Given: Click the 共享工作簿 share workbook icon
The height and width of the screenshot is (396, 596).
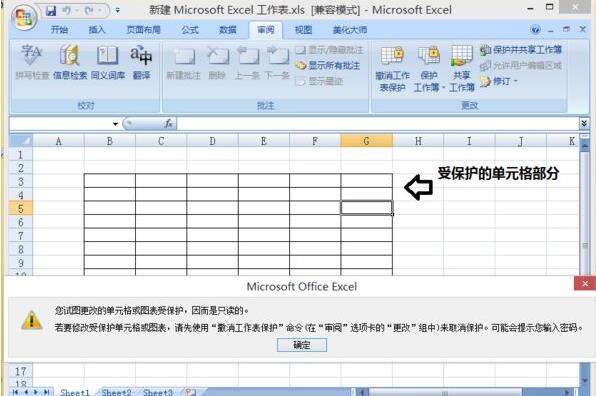Looking at the screenshot, I should click(462, 69).
